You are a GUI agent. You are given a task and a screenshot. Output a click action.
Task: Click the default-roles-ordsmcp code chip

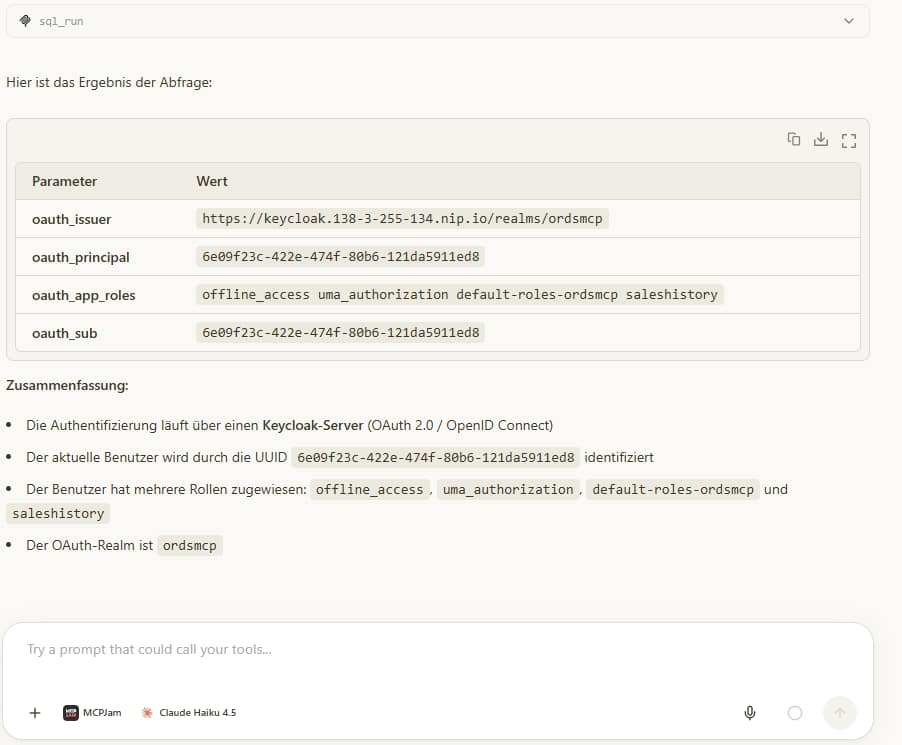(x=673, y=490)
